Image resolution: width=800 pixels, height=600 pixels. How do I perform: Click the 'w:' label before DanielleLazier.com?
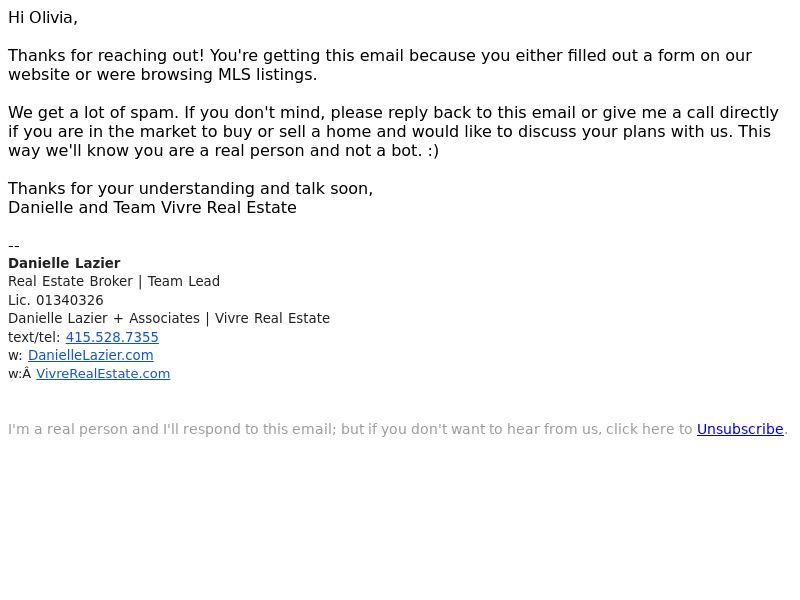pyautogui.click(x=15, y=355)
